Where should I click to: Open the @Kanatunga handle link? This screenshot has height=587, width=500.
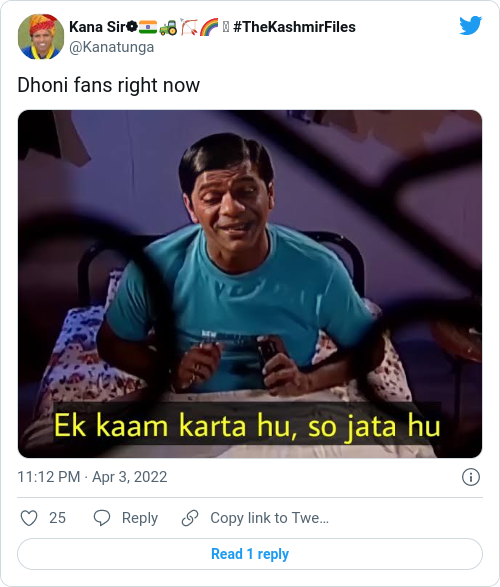pyautogui.click(x=112, y=47)
